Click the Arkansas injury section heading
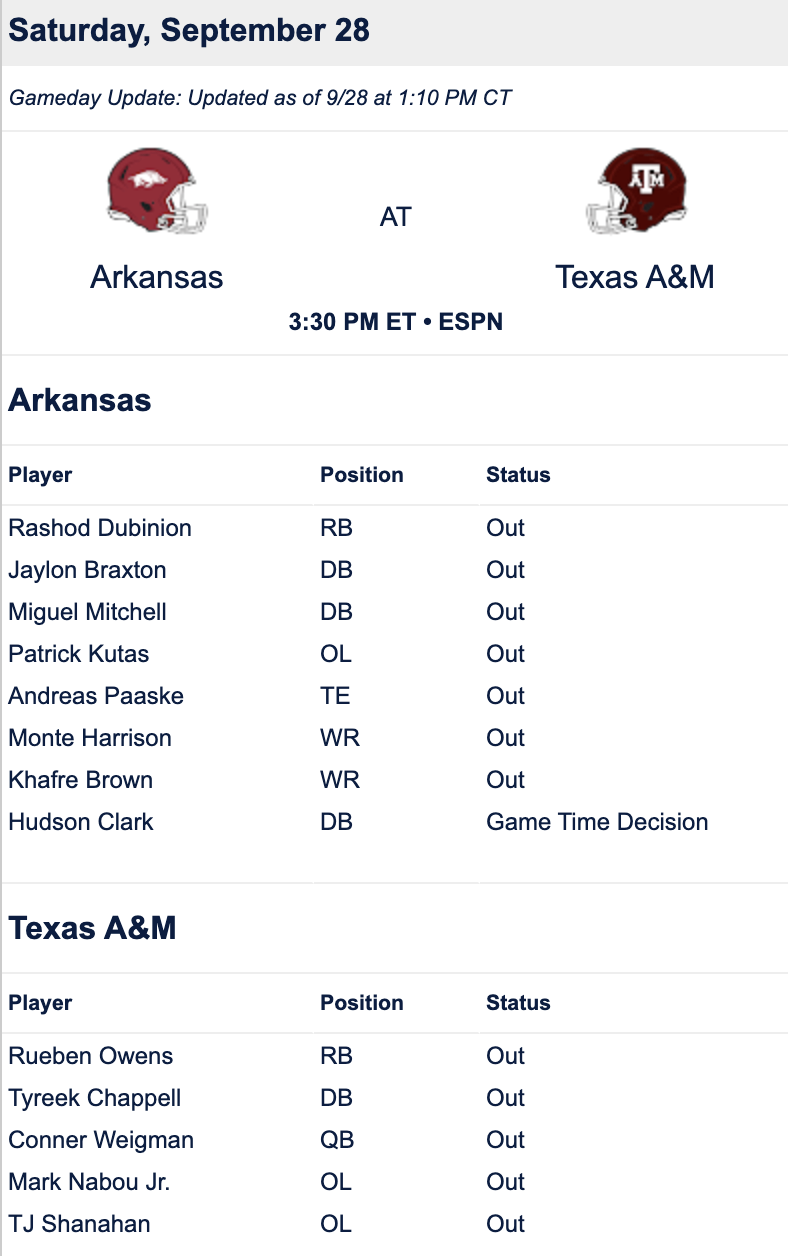The image size is (788, 1256). point(80,400)
